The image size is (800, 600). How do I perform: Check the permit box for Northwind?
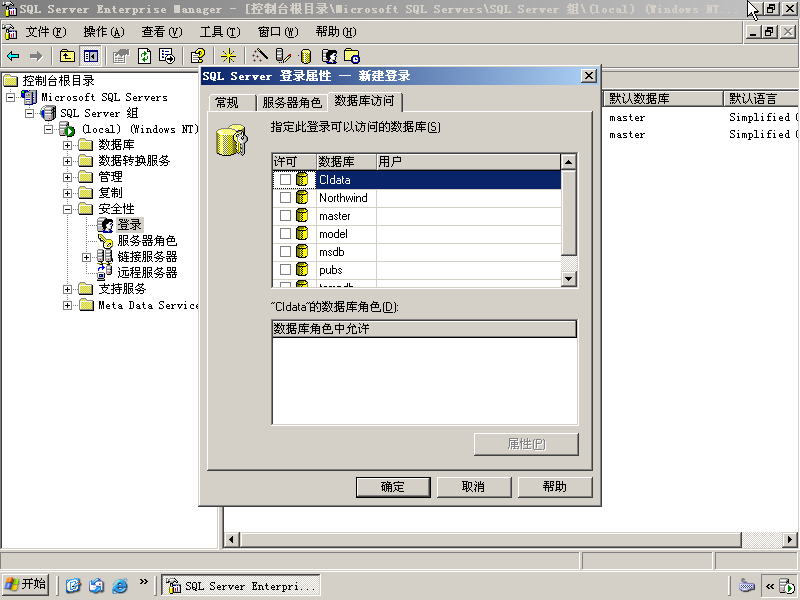(x=285, y=197)
